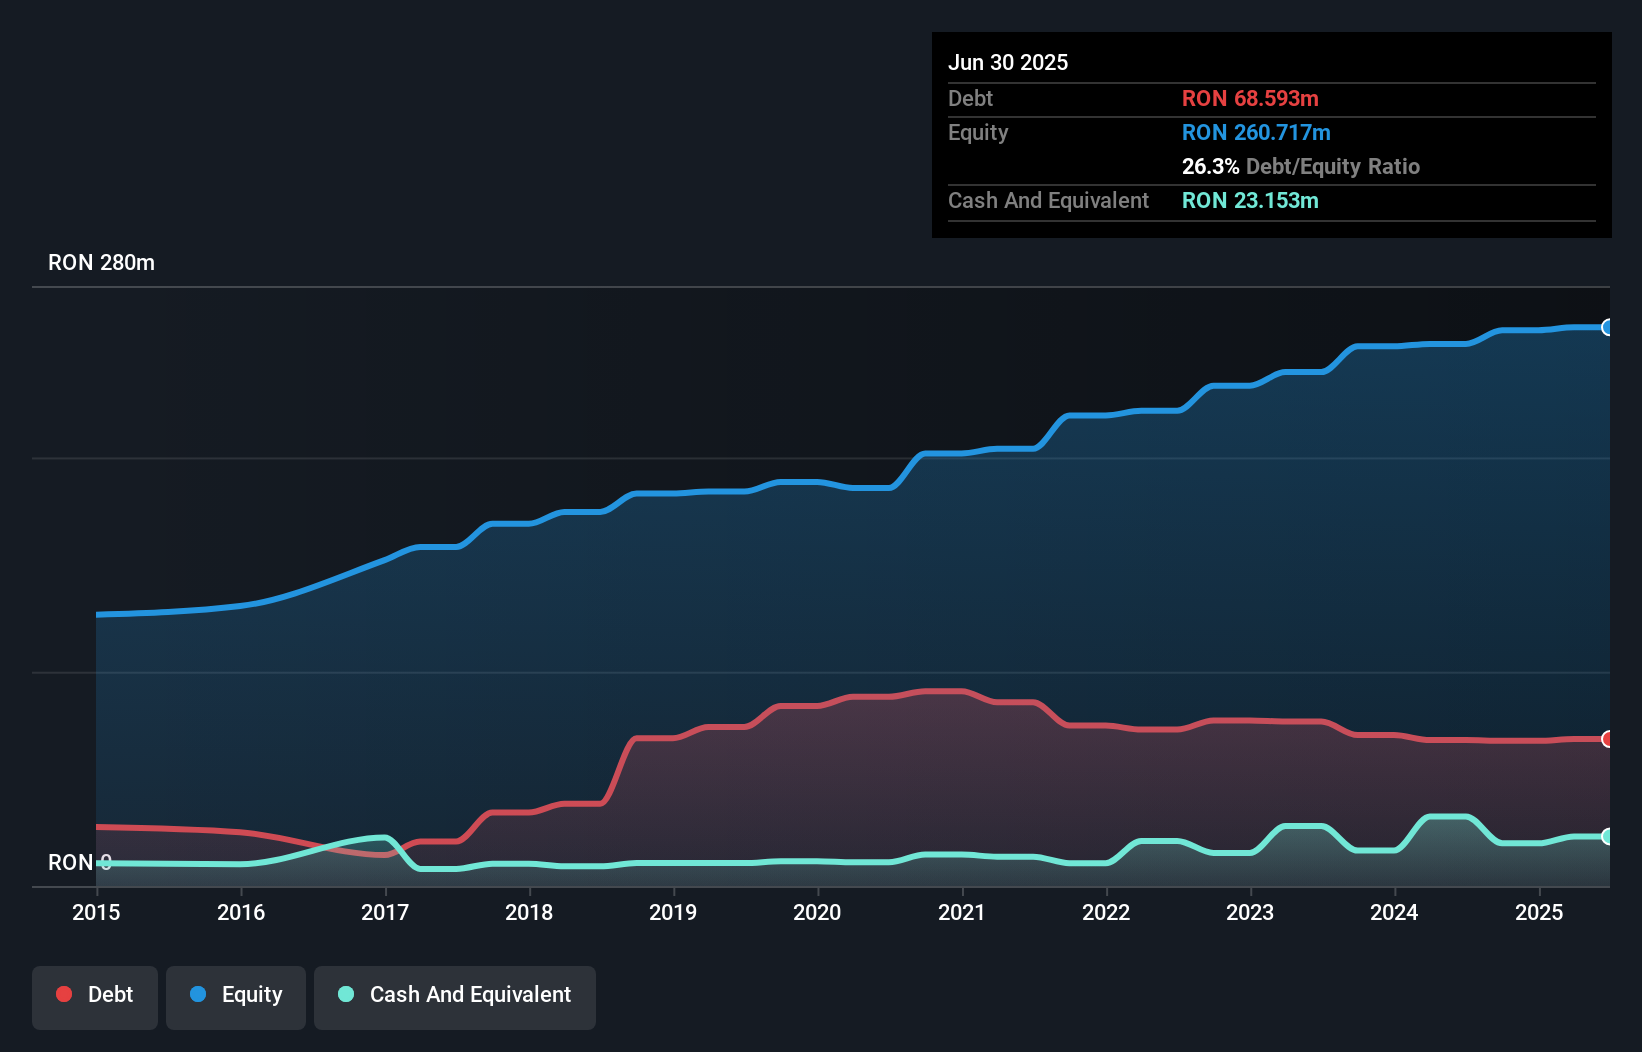The image size is (1642, 1052).
Task: Click the blue Equity legend dot
Action: coord(198,995)
